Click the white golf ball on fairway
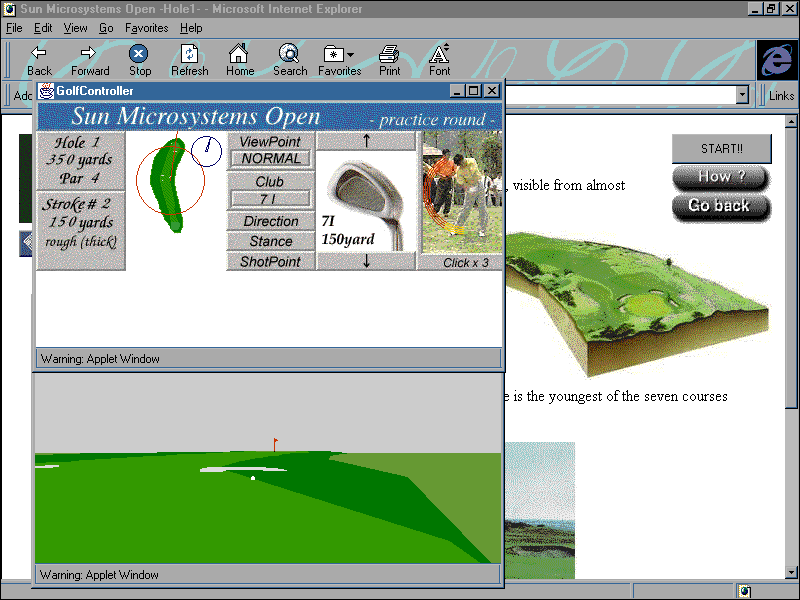Viewport: 800px width, 600px height. [x=253, y=478]
